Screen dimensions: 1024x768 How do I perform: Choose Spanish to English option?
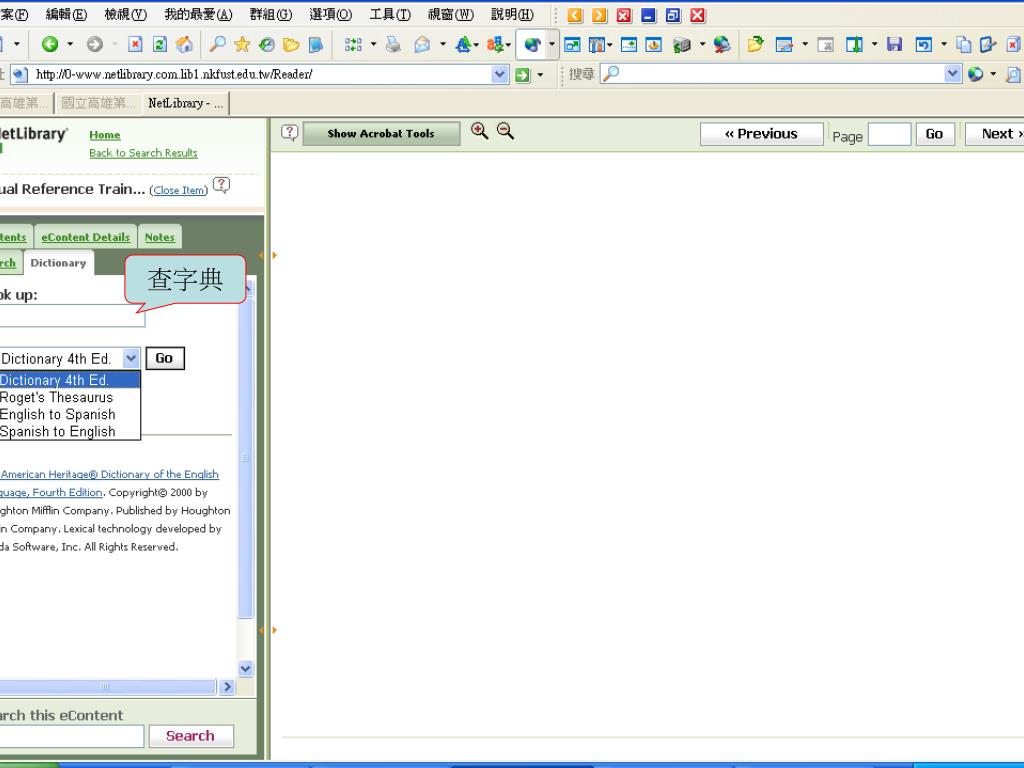(x=69, y=431)
